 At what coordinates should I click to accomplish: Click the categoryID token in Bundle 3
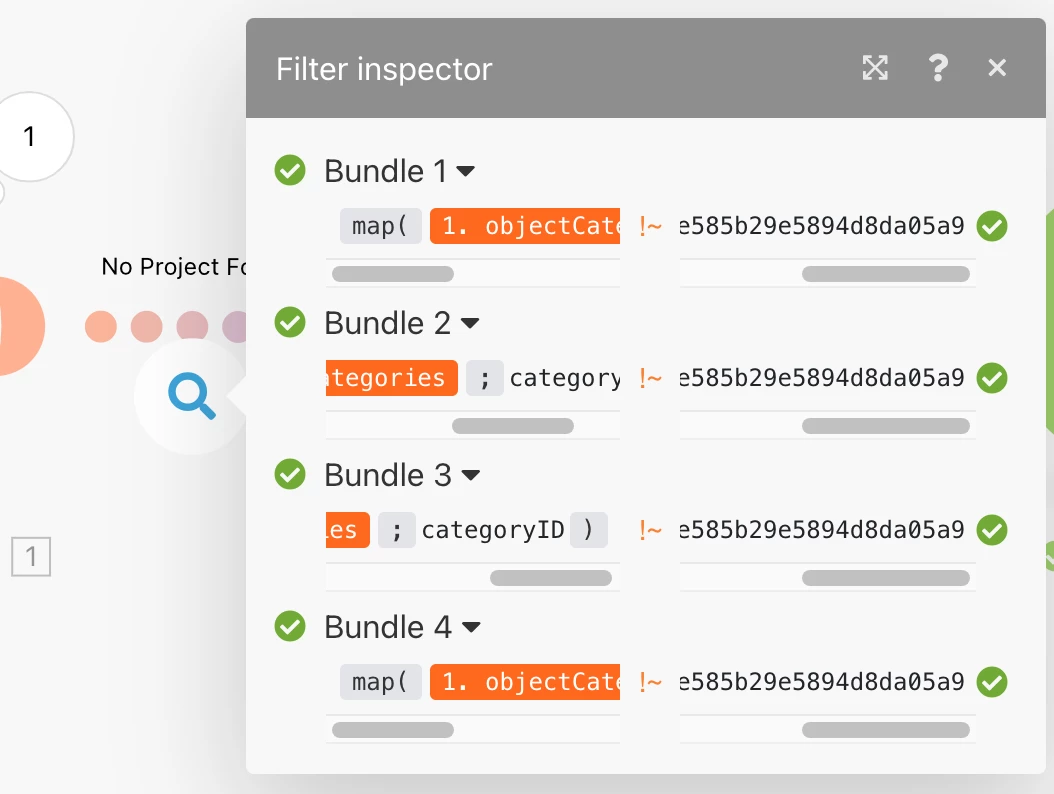pyautogui.click(x=493, y=530)
